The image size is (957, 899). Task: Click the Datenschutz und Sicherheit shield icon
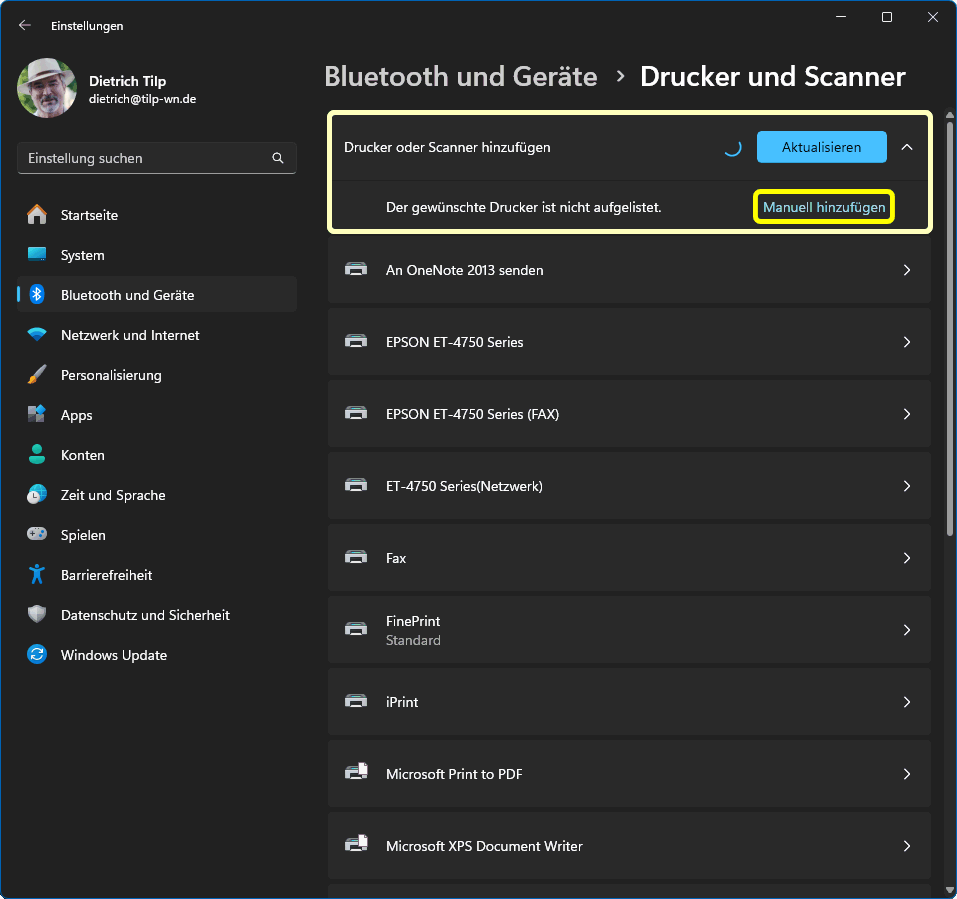37,615
